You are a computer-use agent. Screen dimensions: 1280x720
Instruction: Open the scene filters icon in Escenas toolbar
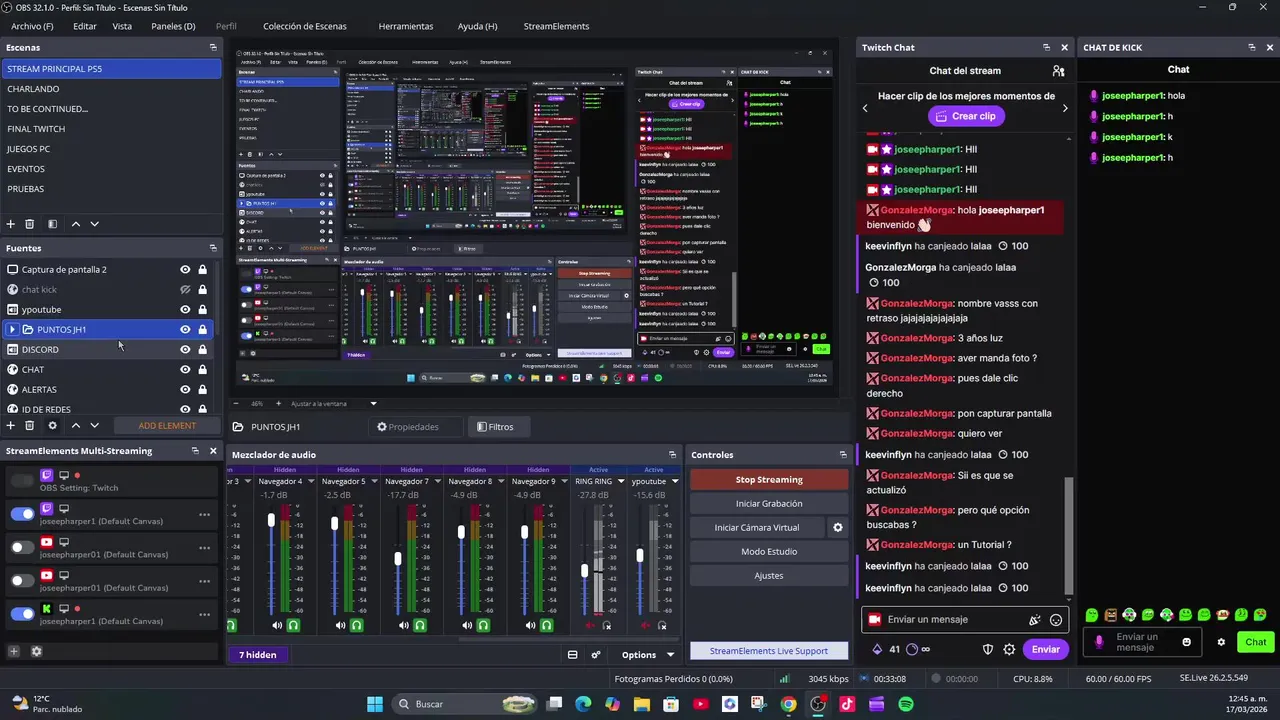pos(52,224)
